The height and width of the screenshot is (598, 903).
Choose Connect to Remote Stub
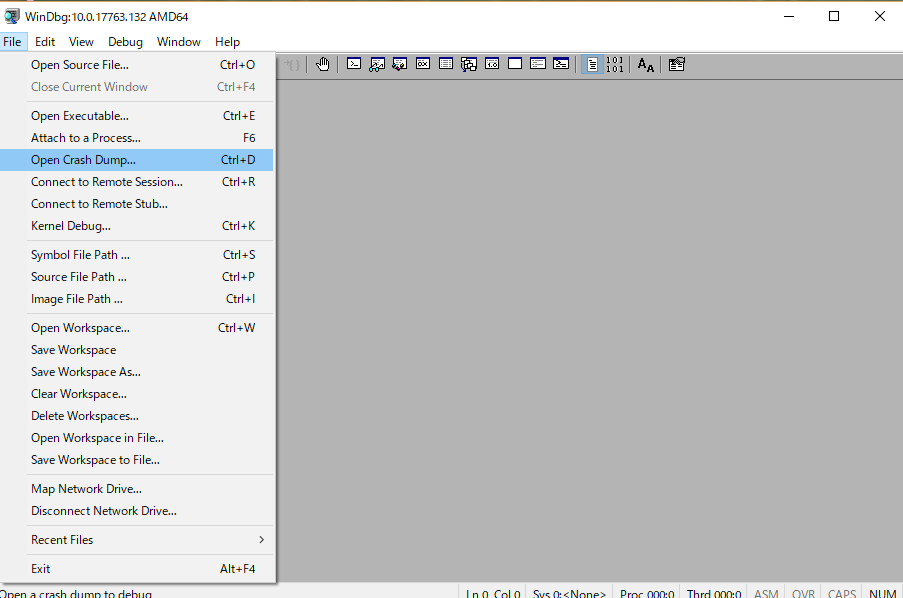[x=136, y=203]
